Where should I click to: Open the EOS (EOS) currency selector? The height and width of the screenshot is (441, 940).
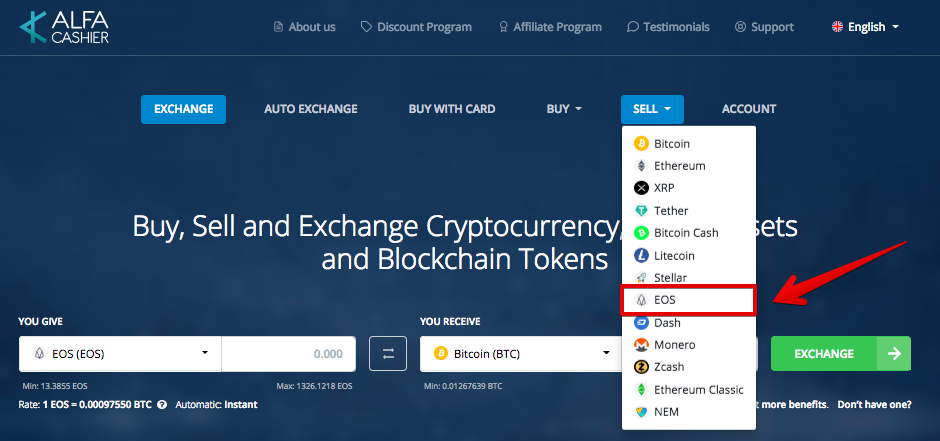pyautogui.click(x=120, y=354)
